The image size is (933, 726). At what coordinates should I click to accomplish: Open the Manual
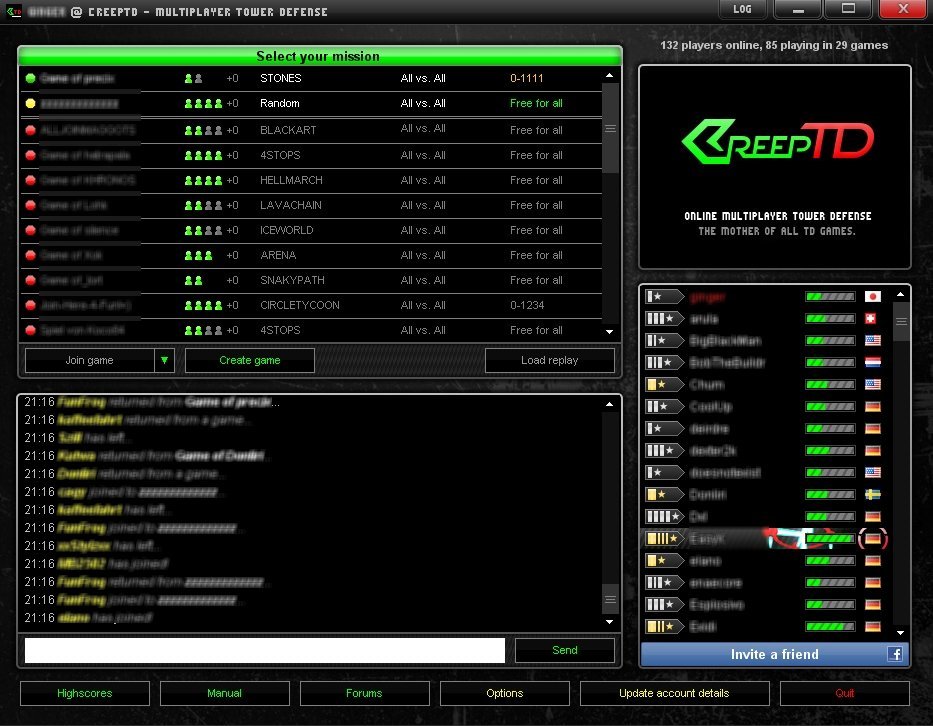pos(224,693)
